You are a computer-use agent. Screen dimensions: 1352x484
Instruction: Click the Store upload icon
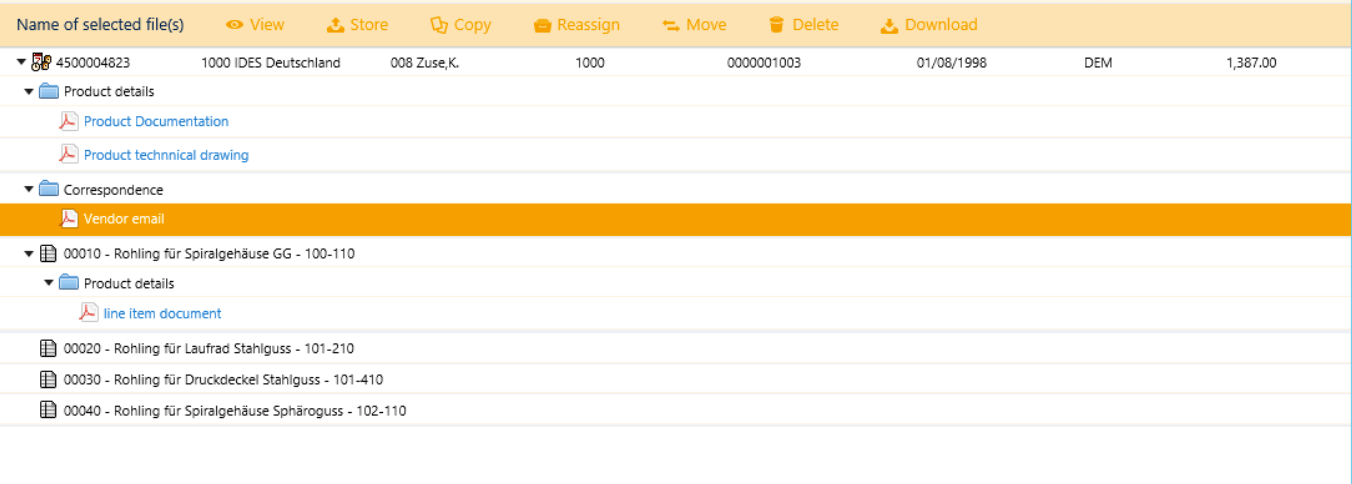pyautogui.click(x=335, y=25)
